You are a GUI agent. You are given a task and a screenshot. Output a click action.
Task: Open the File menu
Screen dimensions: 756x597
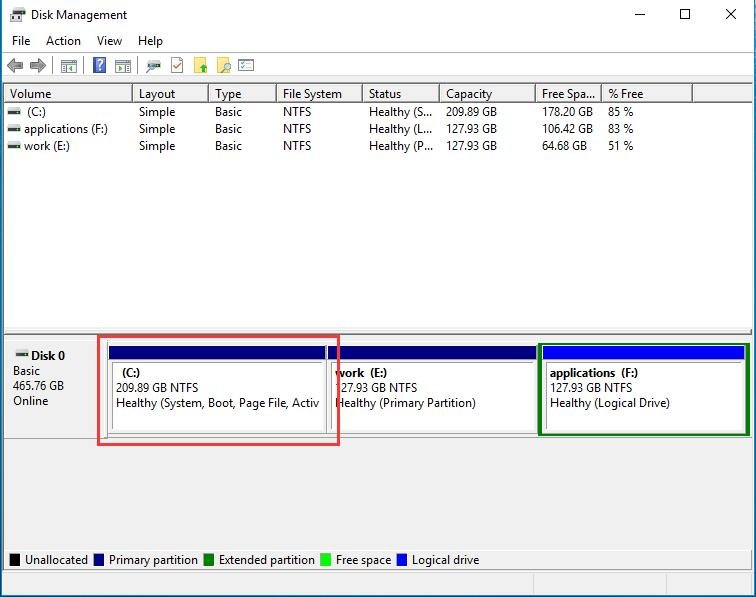[21, 41]
